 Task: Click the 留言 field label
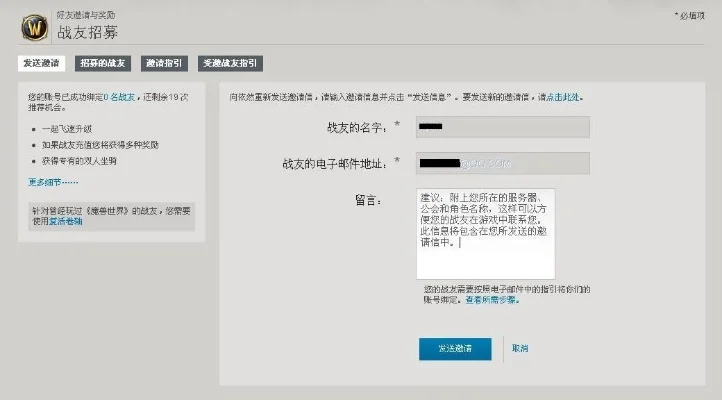[x=368, y=200]
